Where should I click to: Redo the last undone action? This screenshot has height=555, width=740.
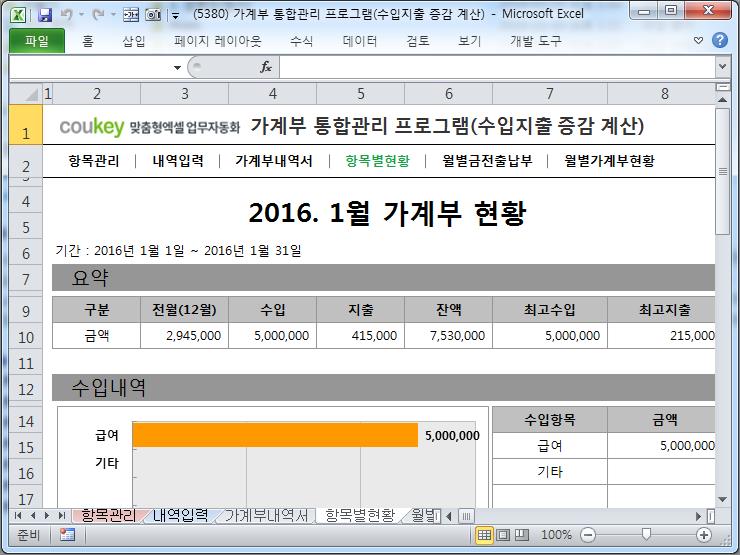point(98,15)
